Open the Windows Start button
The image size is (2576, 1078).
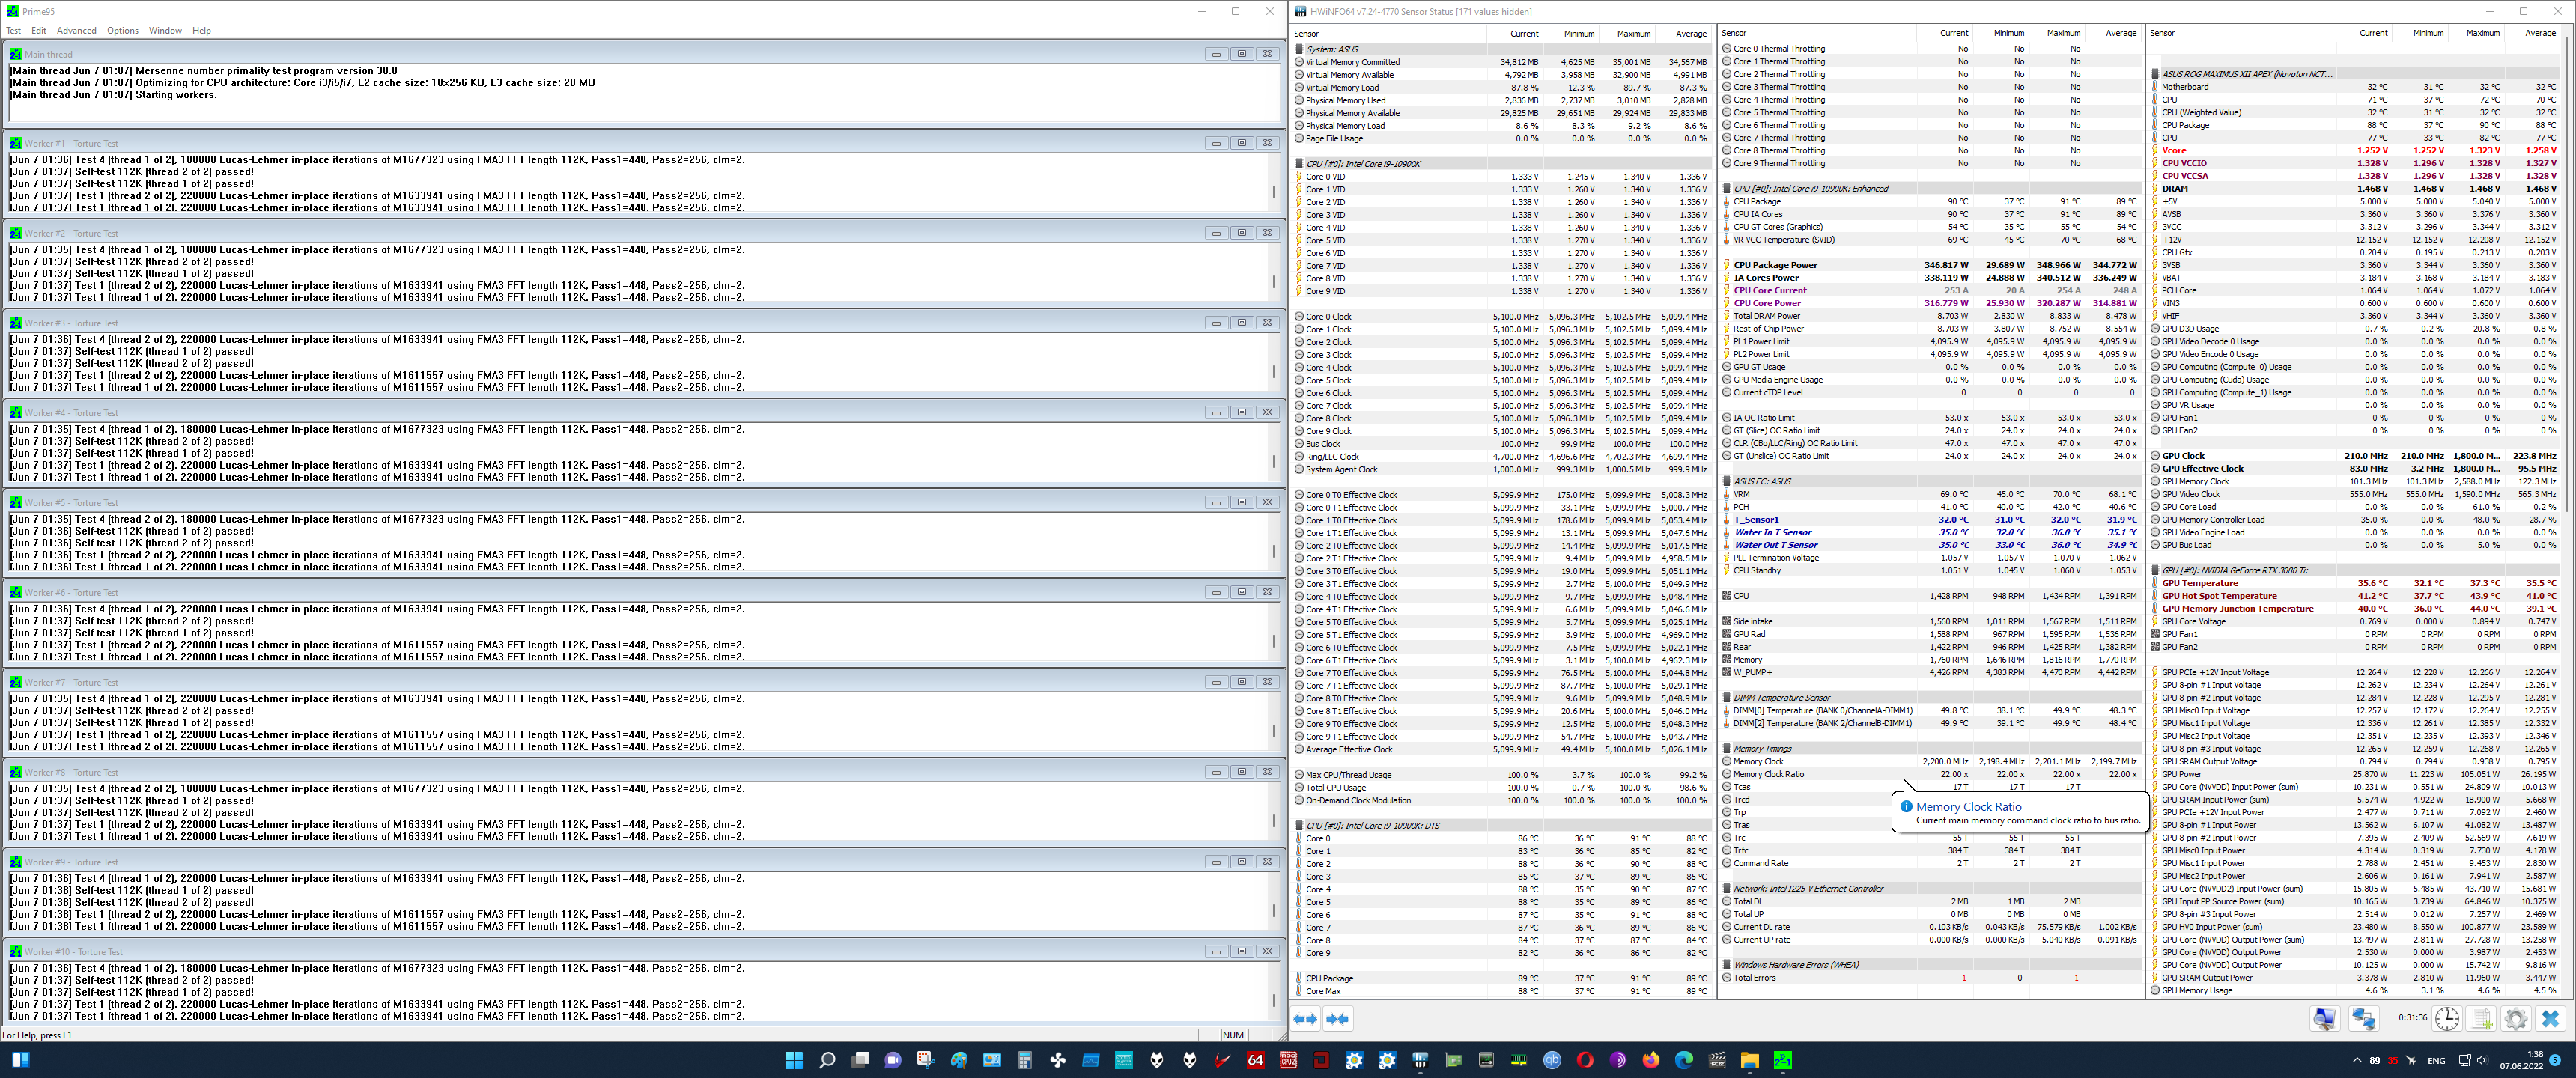click(794, 1060)
